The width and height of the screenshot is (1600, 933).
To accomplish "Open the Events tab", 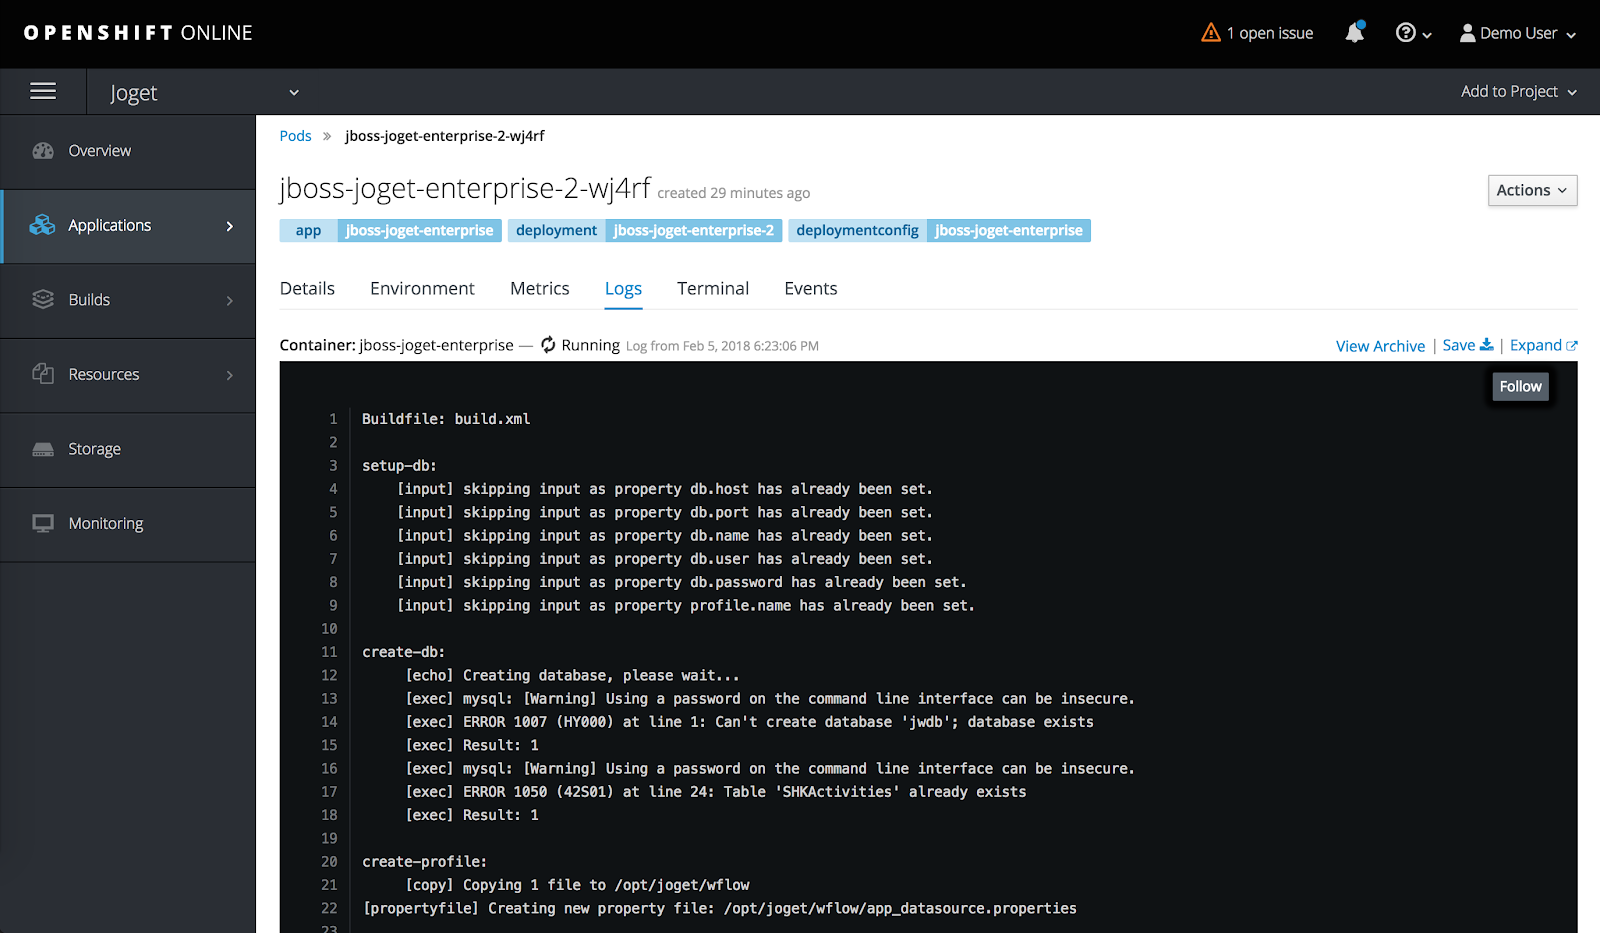I will click(x=811, y=288).
